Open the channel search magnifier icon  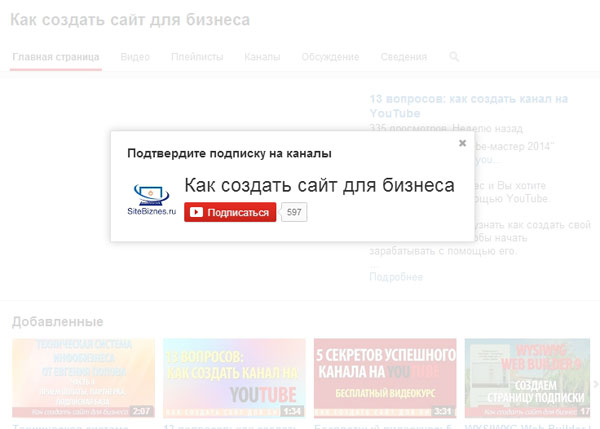coord(454,57)
